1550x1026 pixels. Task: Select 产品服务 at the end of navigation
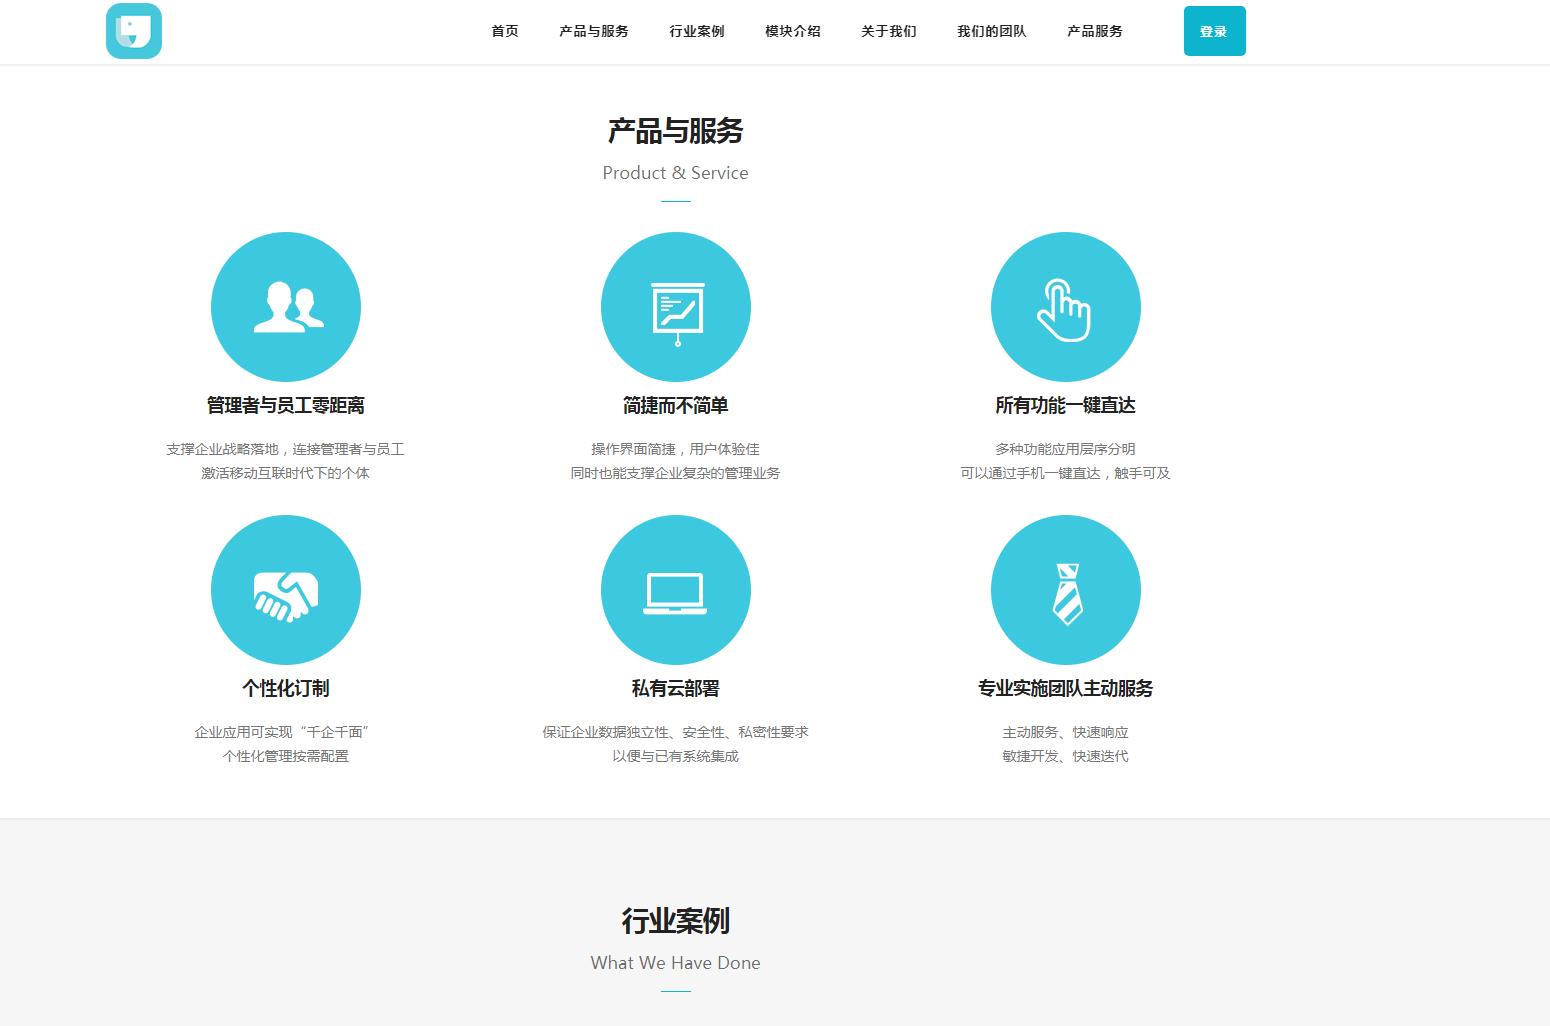pyautogui.click(x=1095, y=31)
